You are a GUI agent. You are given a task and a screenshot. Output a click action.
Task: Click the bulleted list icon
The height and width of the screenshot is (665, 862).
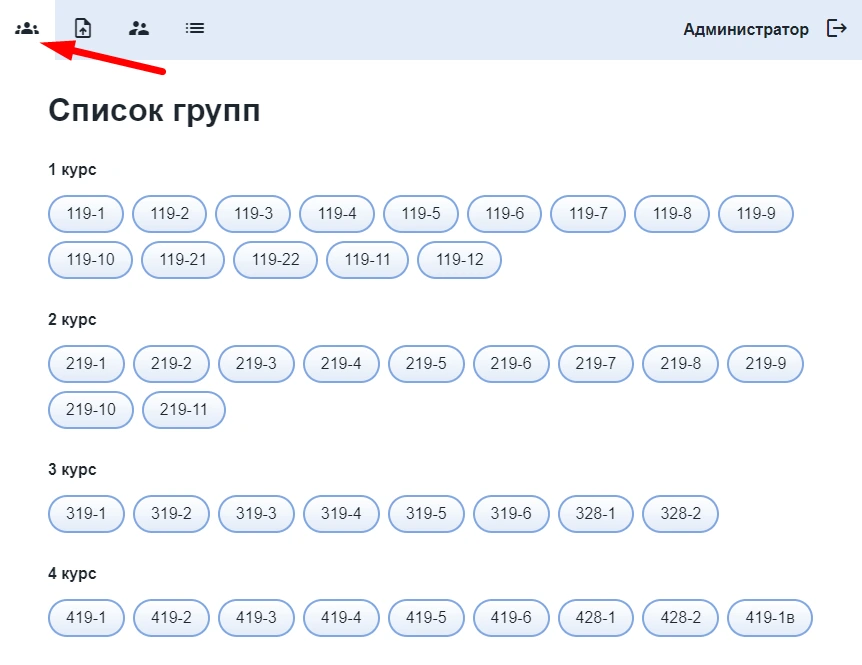click(195, 28)
